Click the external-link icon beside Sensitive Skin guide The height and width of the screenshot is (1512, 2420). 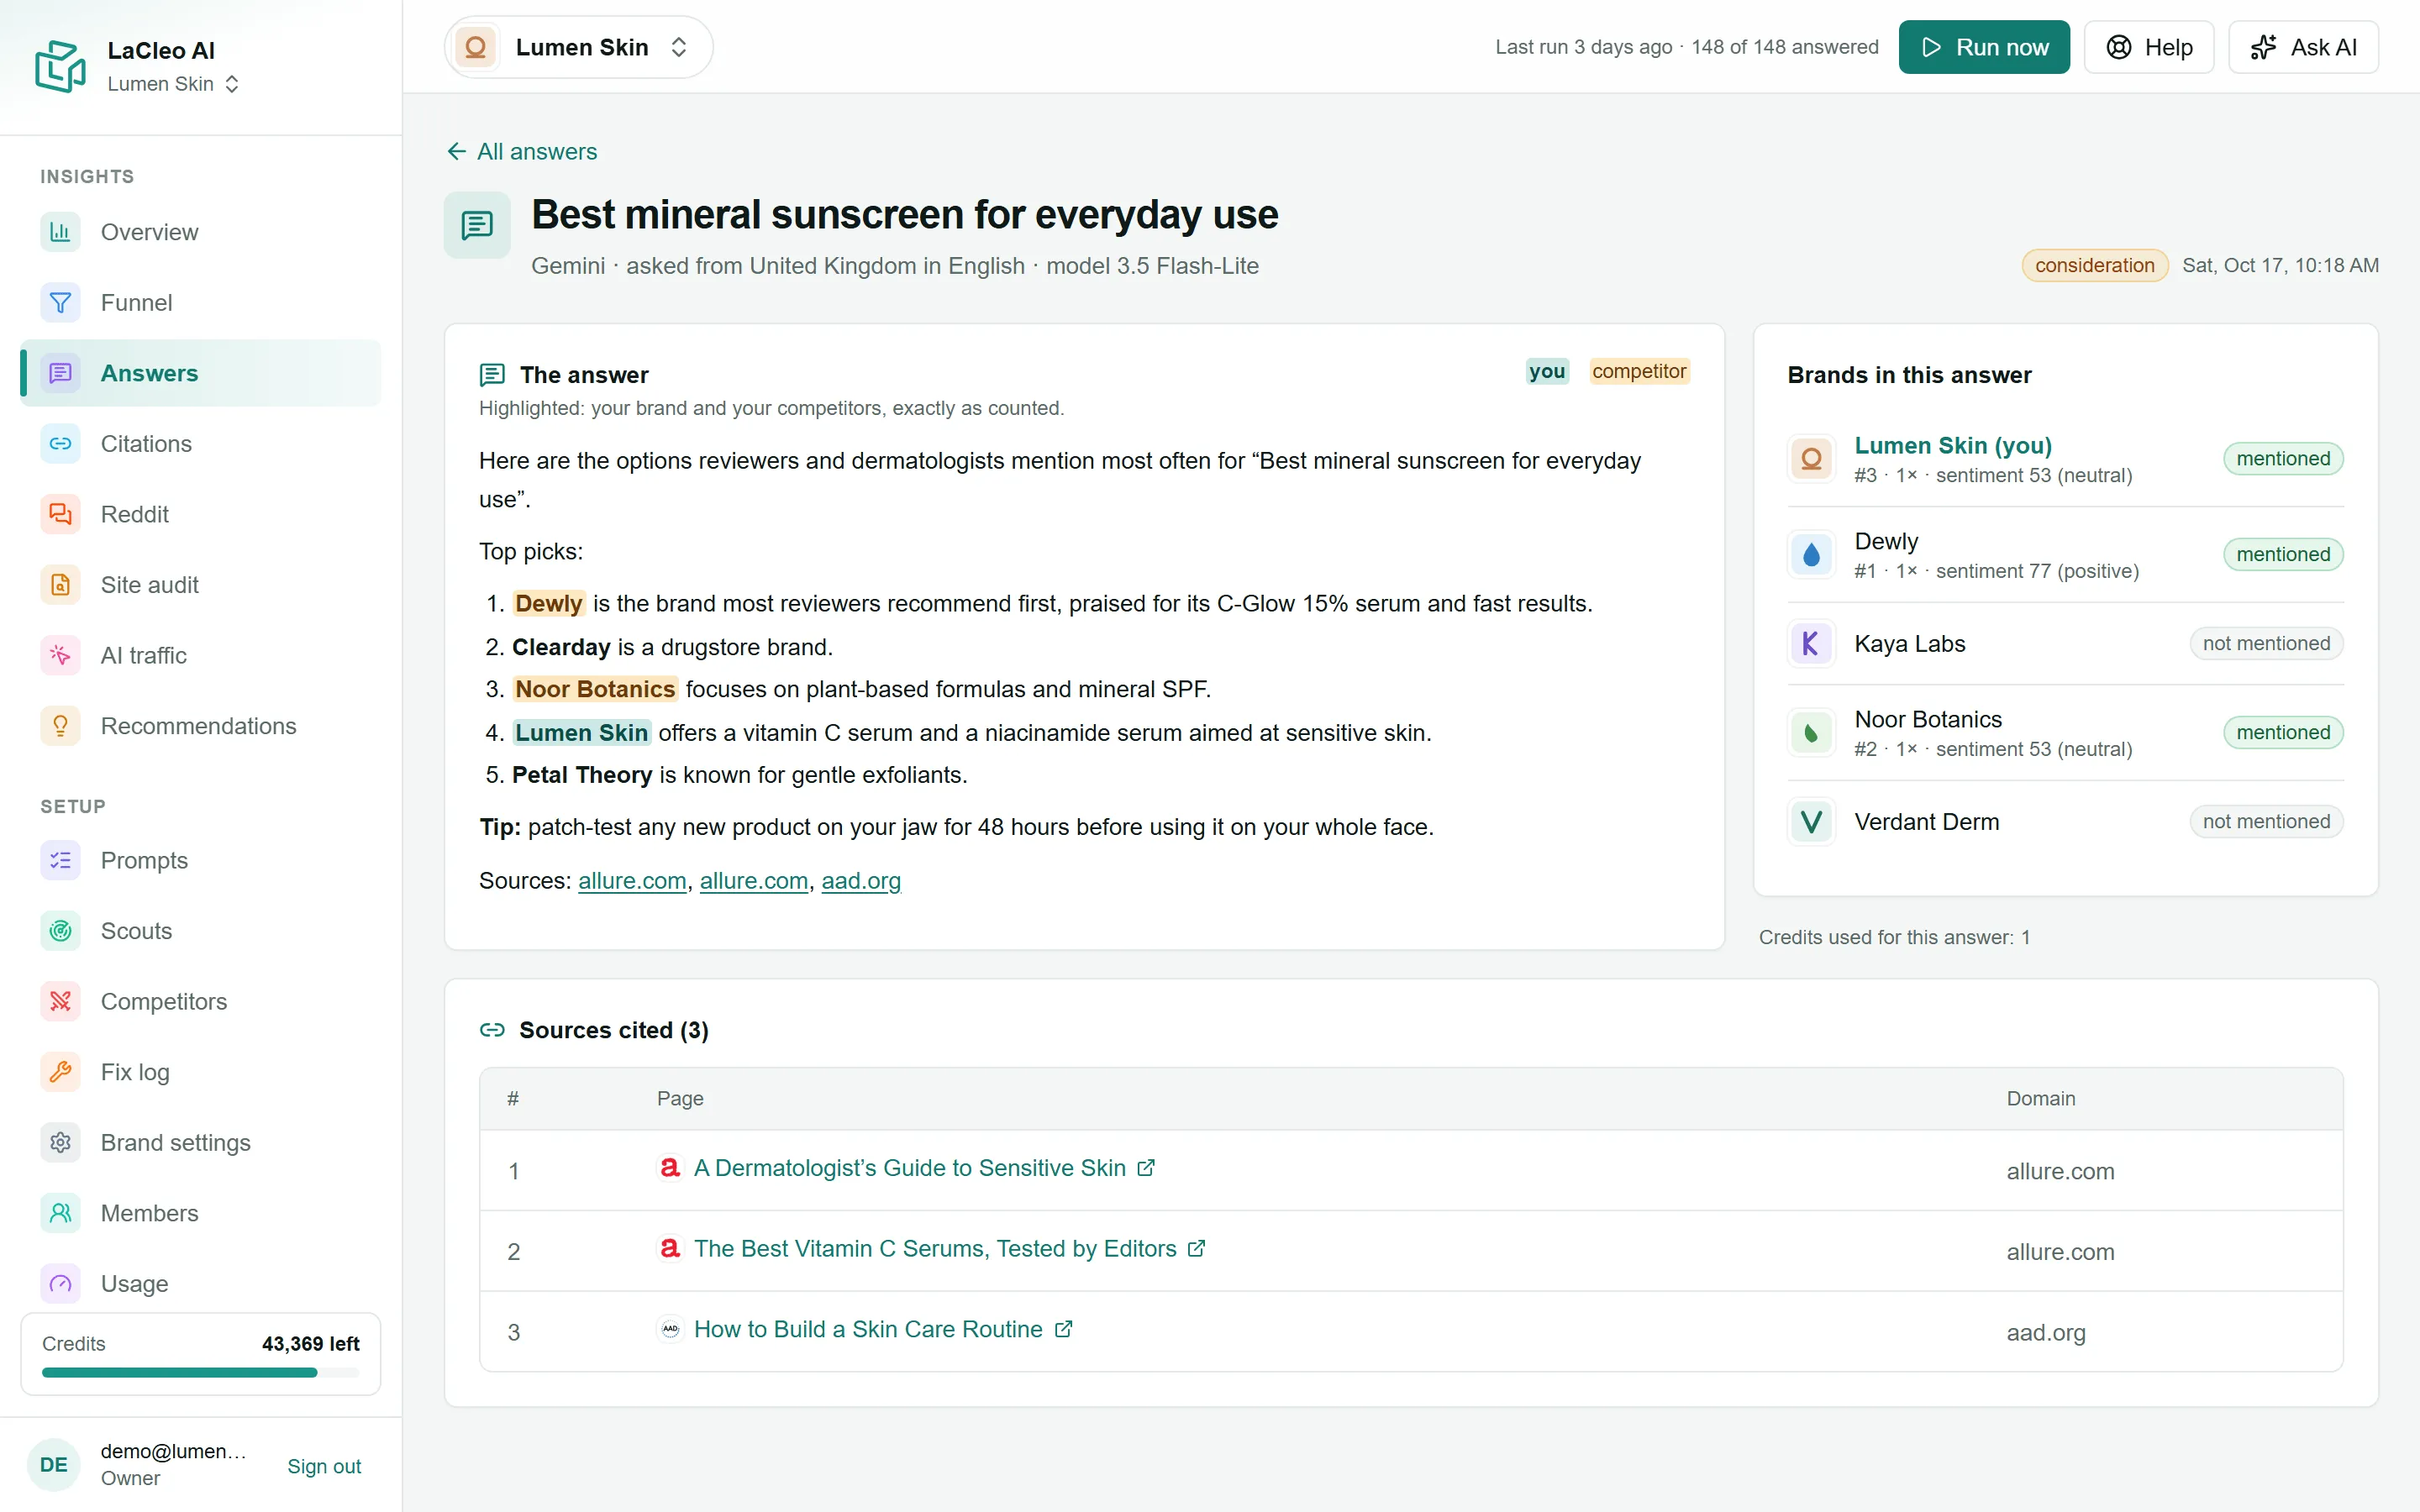click(1146, 1167)
